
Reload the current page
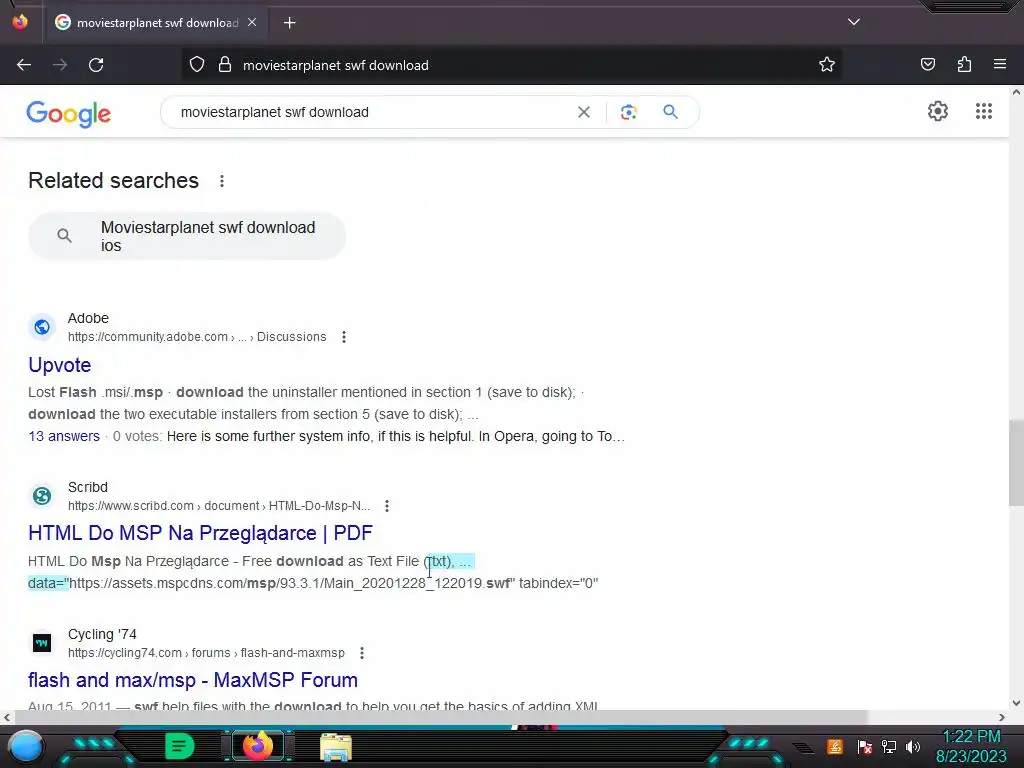tap(96, 65)
